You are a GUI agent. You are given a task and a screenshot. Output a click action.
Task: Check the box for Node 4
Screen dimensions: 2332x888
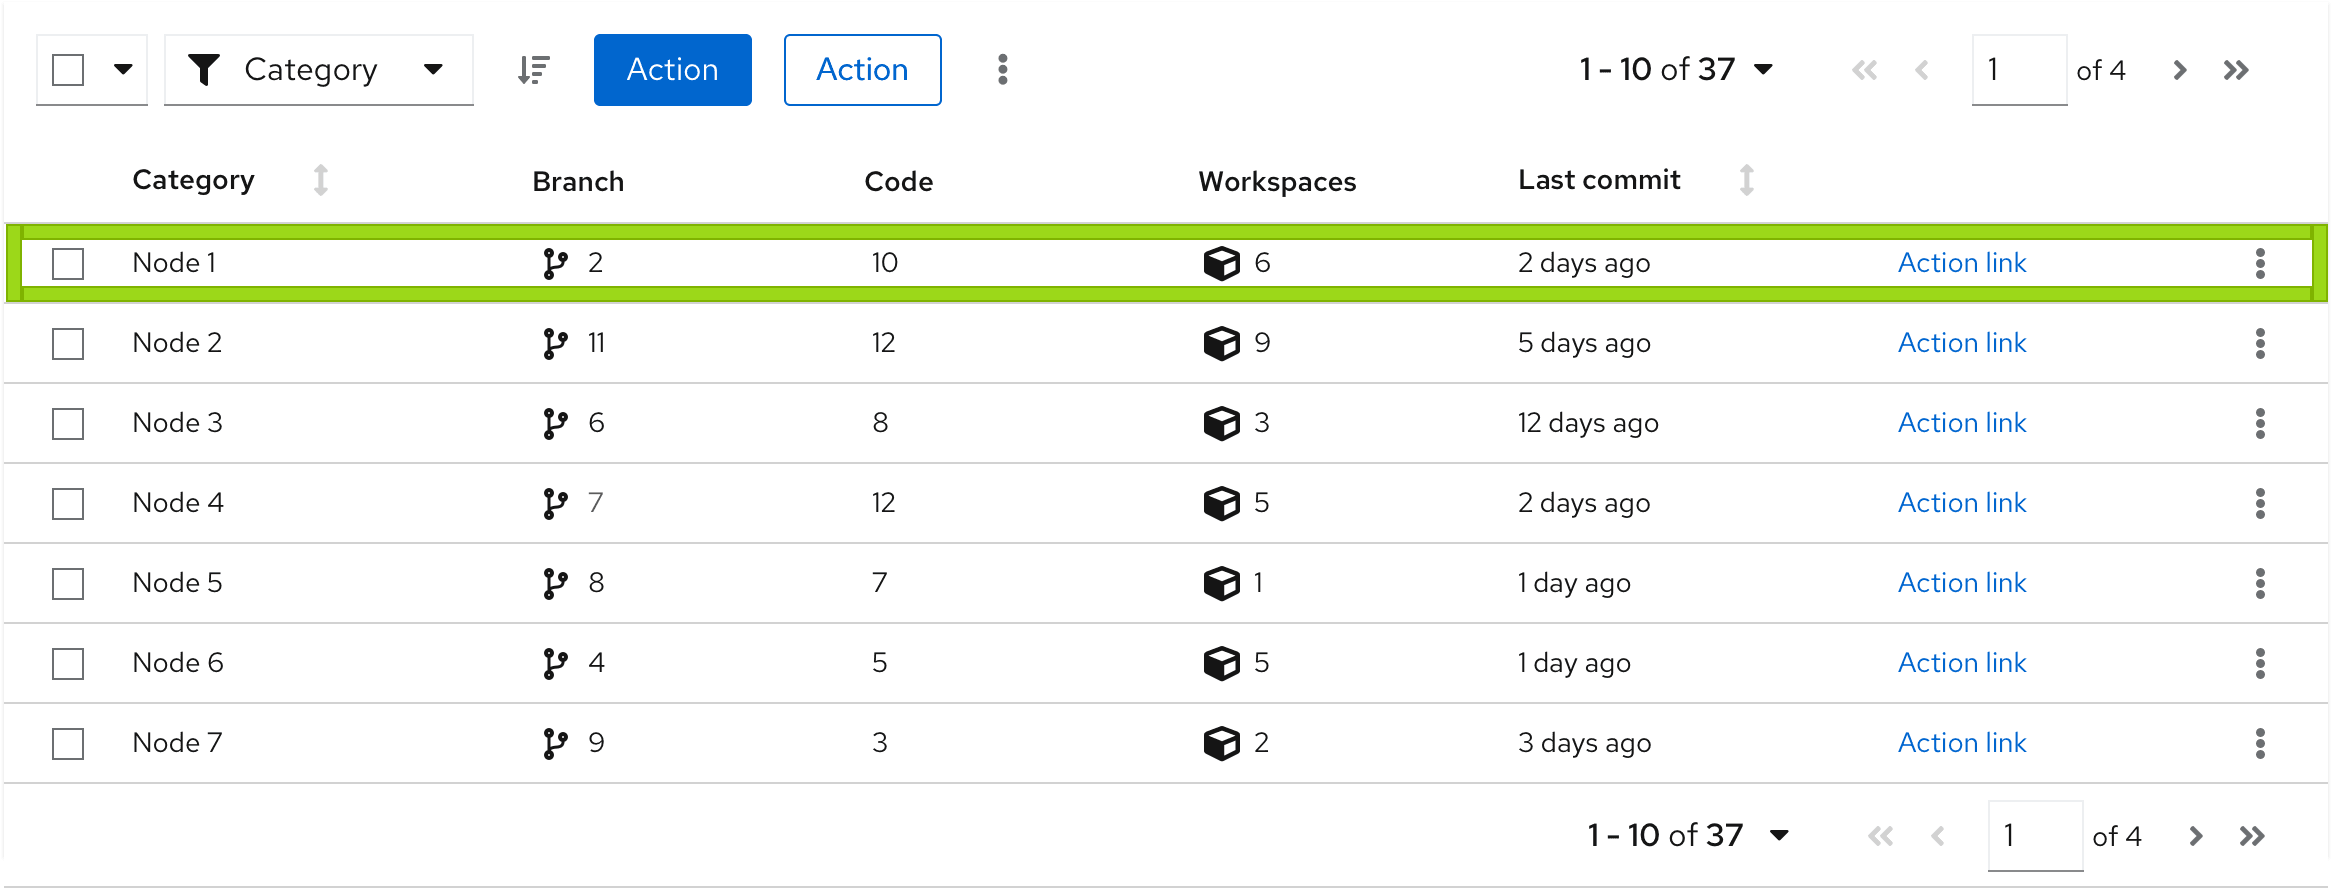click(x=68, y=503)
